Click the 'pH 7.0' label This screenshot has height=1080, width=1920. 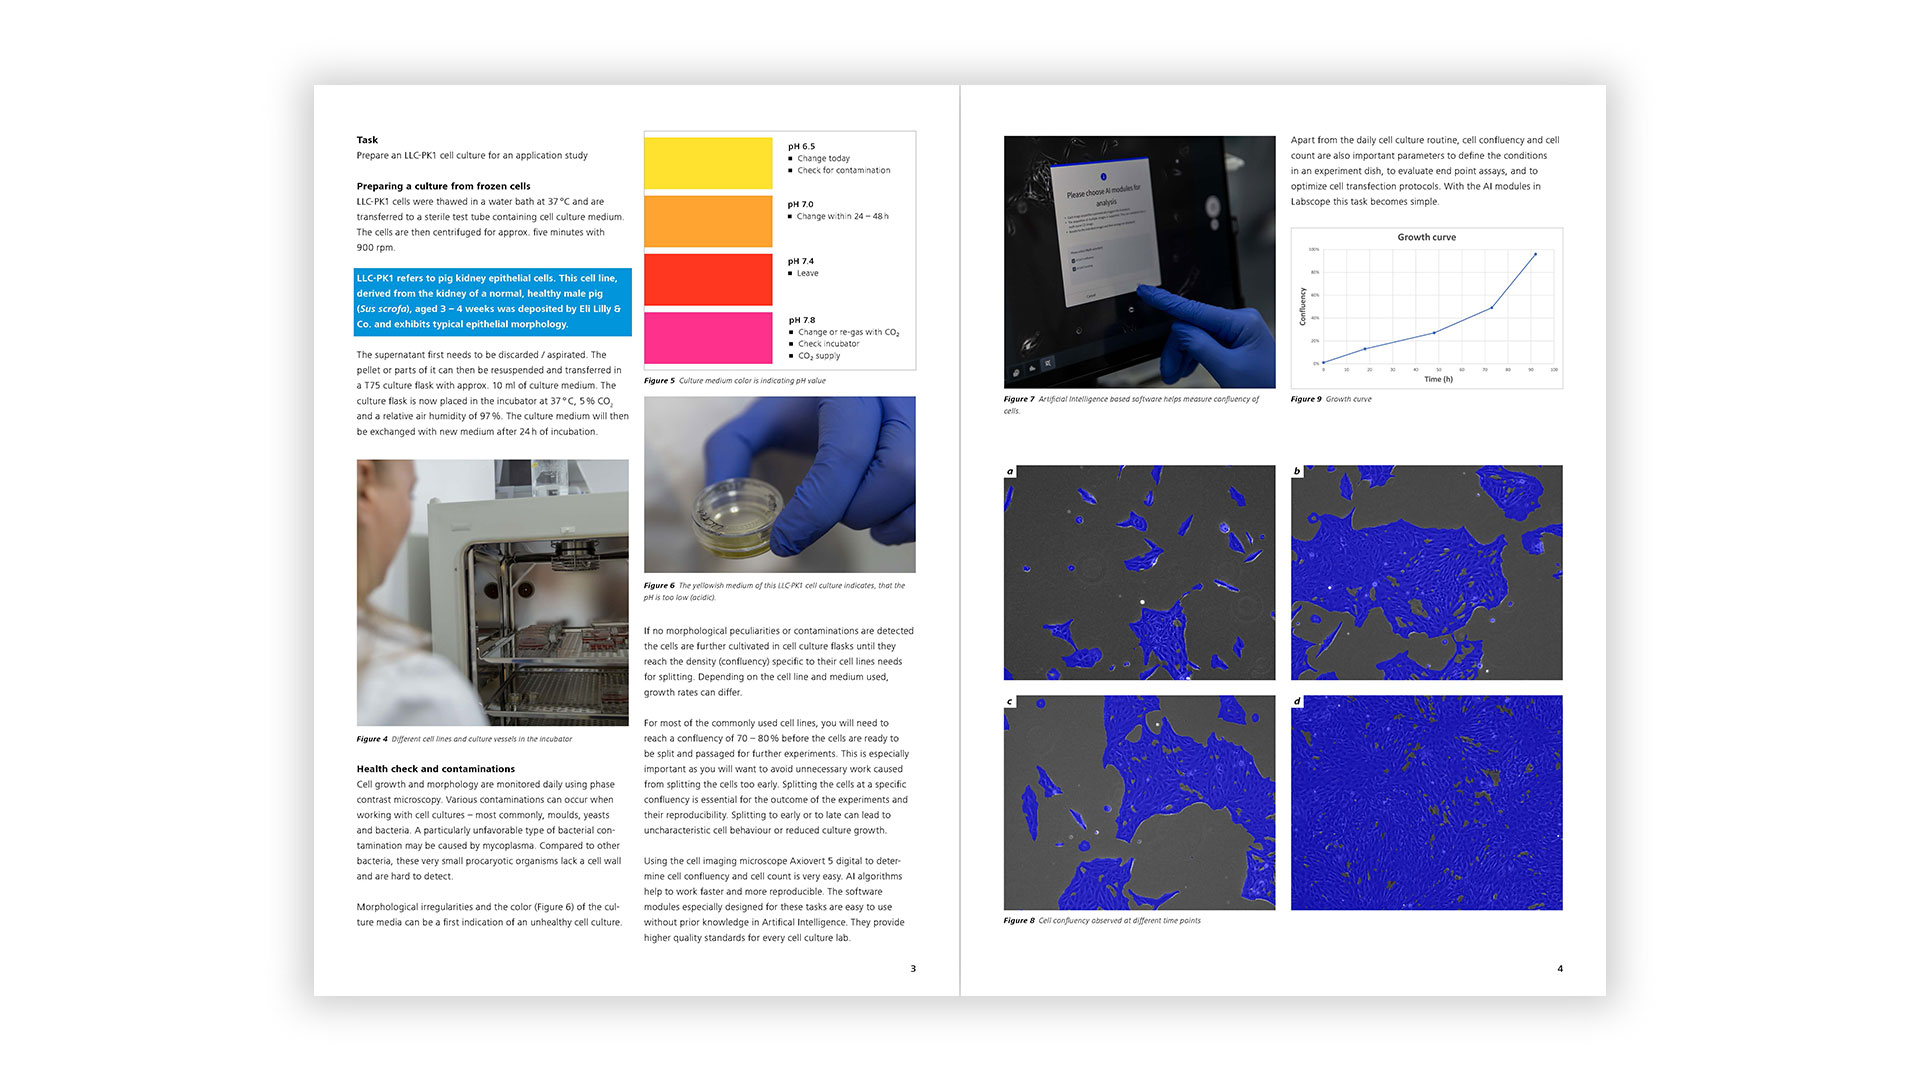(x=801, y=204)
